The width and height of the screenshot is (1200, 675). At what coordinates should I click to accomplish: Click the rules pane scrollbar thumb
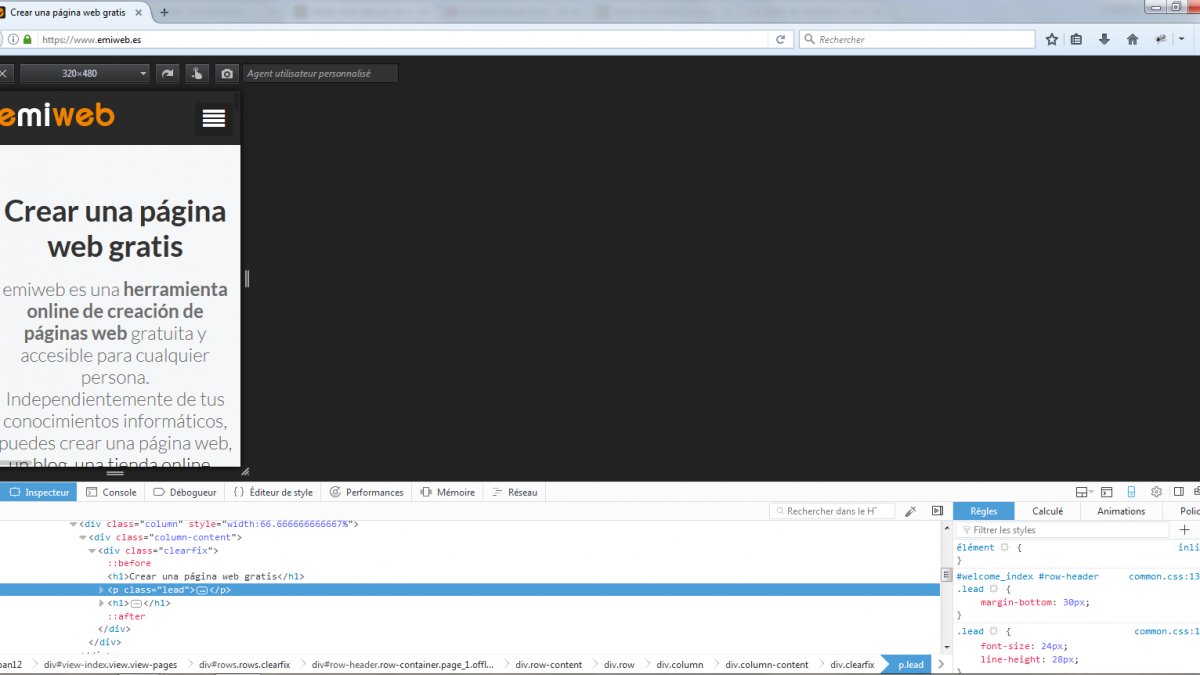tap(946, 575)
